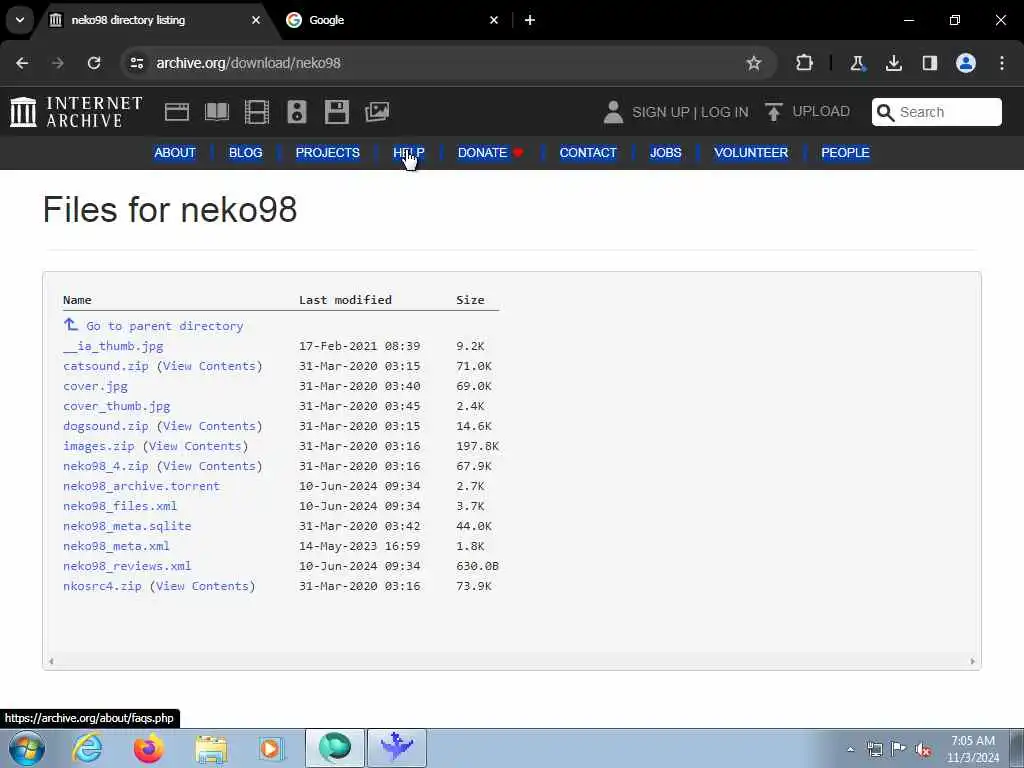Click the listing's right scroll arrow
The image size is (1024, 768).
tap(972, 662)
